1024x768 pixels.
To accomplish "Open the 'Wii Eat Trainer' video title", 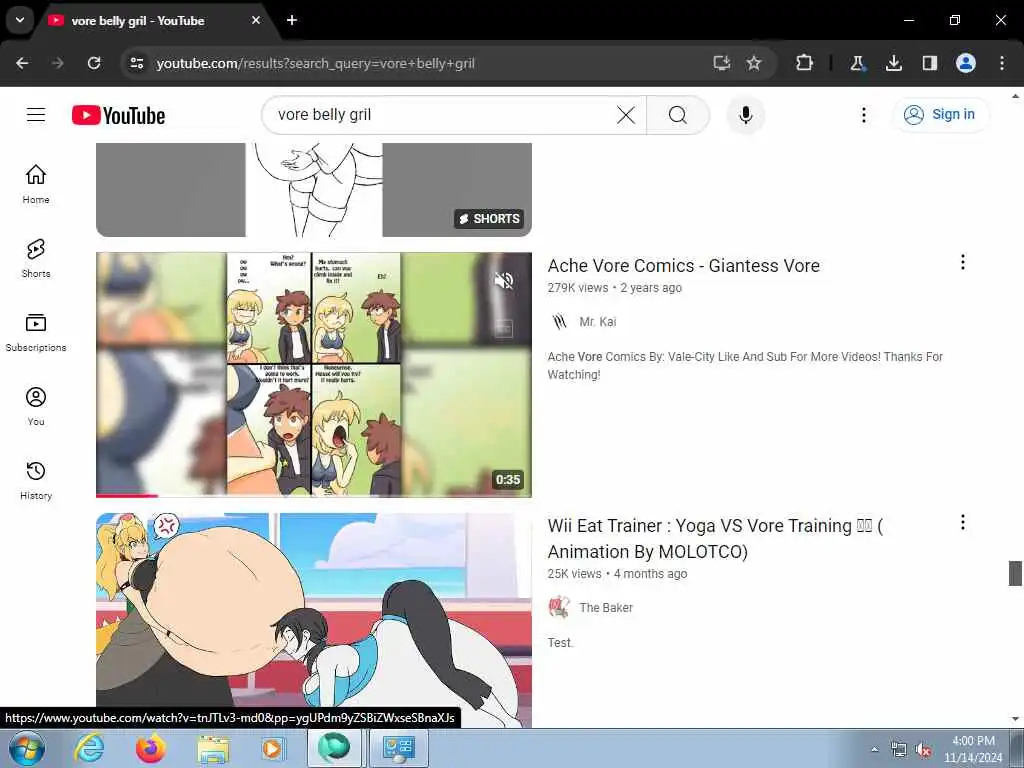I will [x=715, y=539].
